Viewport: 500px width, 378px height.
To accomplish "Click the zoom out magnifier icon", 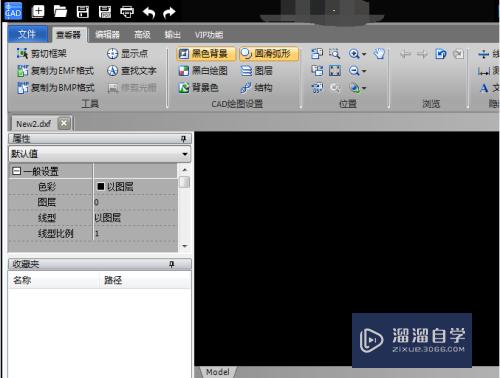I will pos(354,71).
